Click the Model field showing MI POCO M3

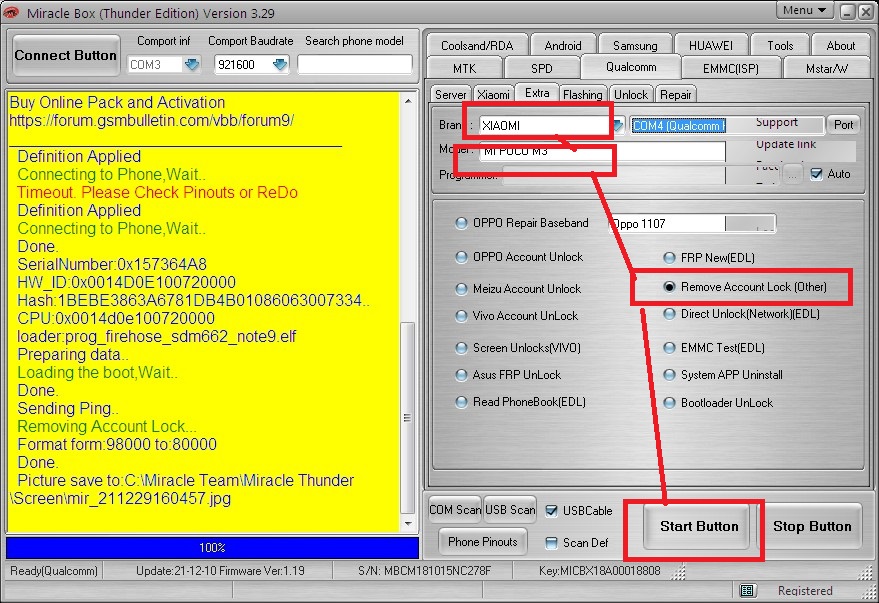click(x=603, y=151)
